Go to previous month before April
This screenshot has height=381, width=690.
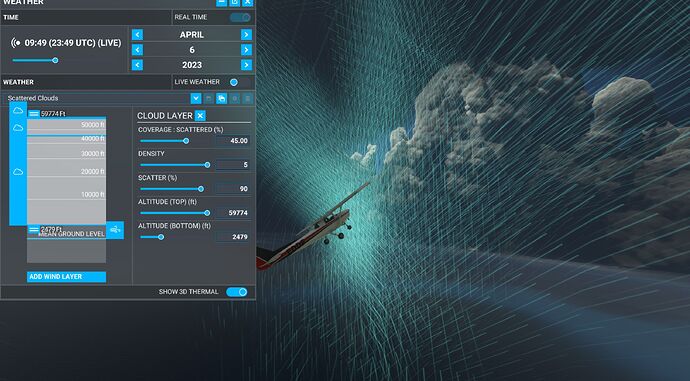point(137,35)
